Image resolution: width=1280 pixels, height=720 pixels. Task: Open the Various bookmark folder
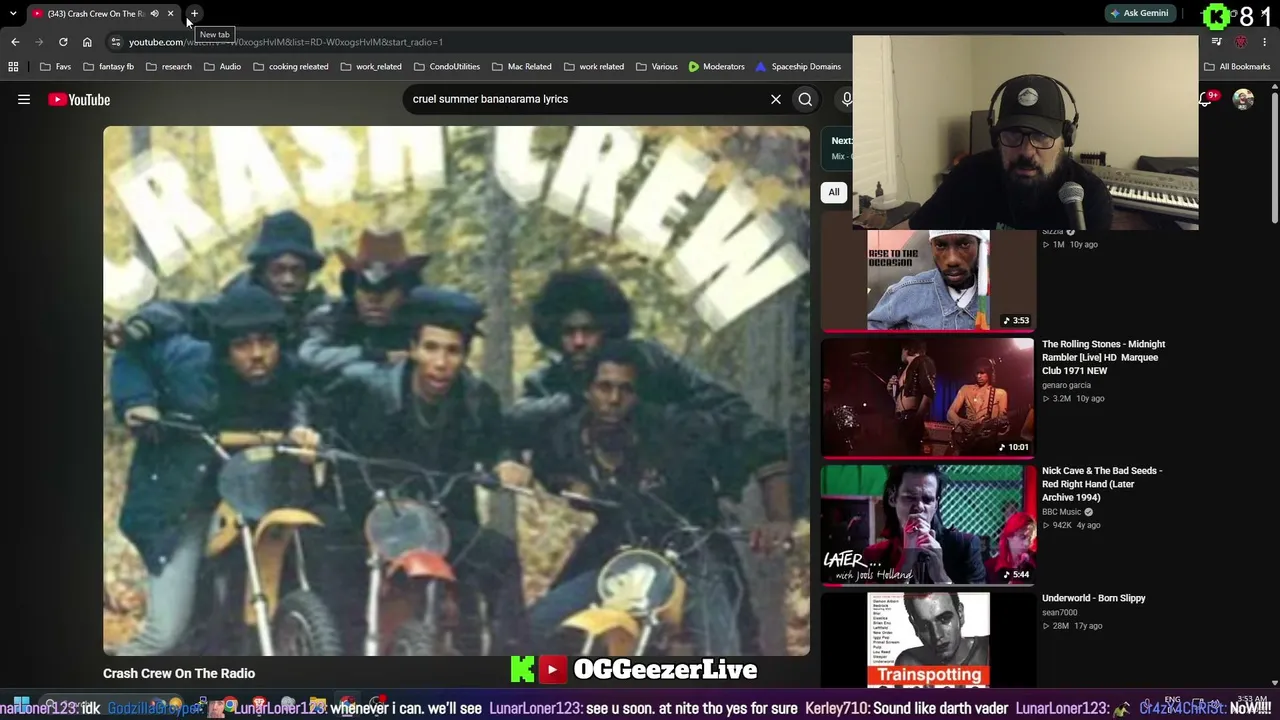[657, 67]
